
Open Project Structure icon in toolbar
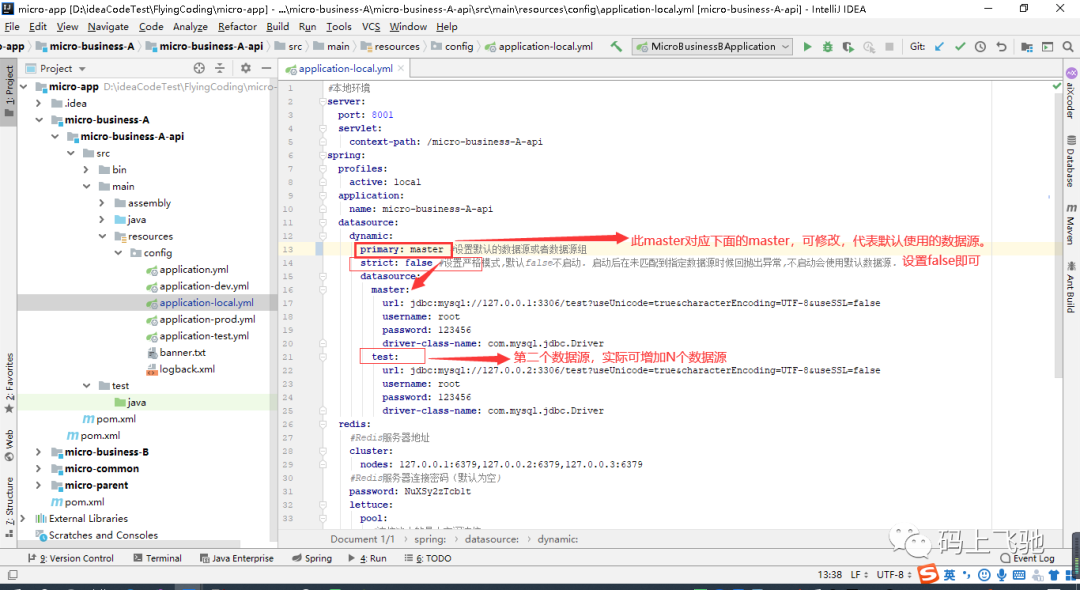click(1026, 47)
